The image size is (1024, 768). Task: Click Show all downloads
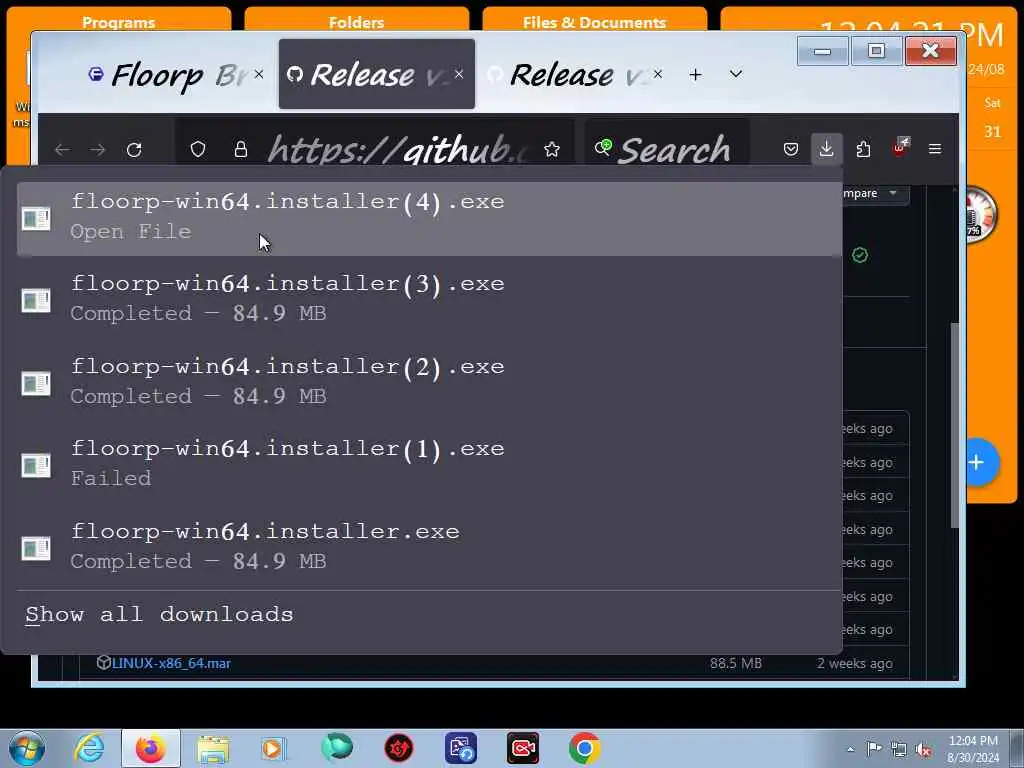(x=159, y=615)
